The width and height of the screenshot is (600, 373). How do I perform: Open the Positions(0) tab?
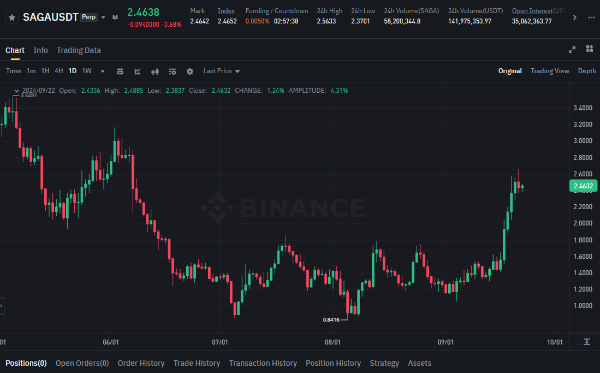click(x=26, y=363)
